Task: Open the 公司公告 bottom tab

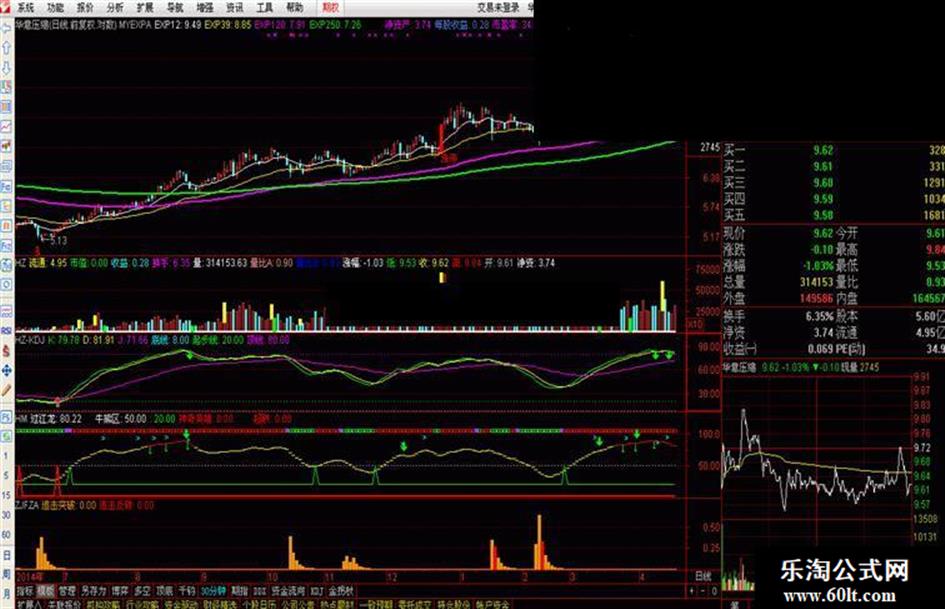Action: (x=298, y=604)
